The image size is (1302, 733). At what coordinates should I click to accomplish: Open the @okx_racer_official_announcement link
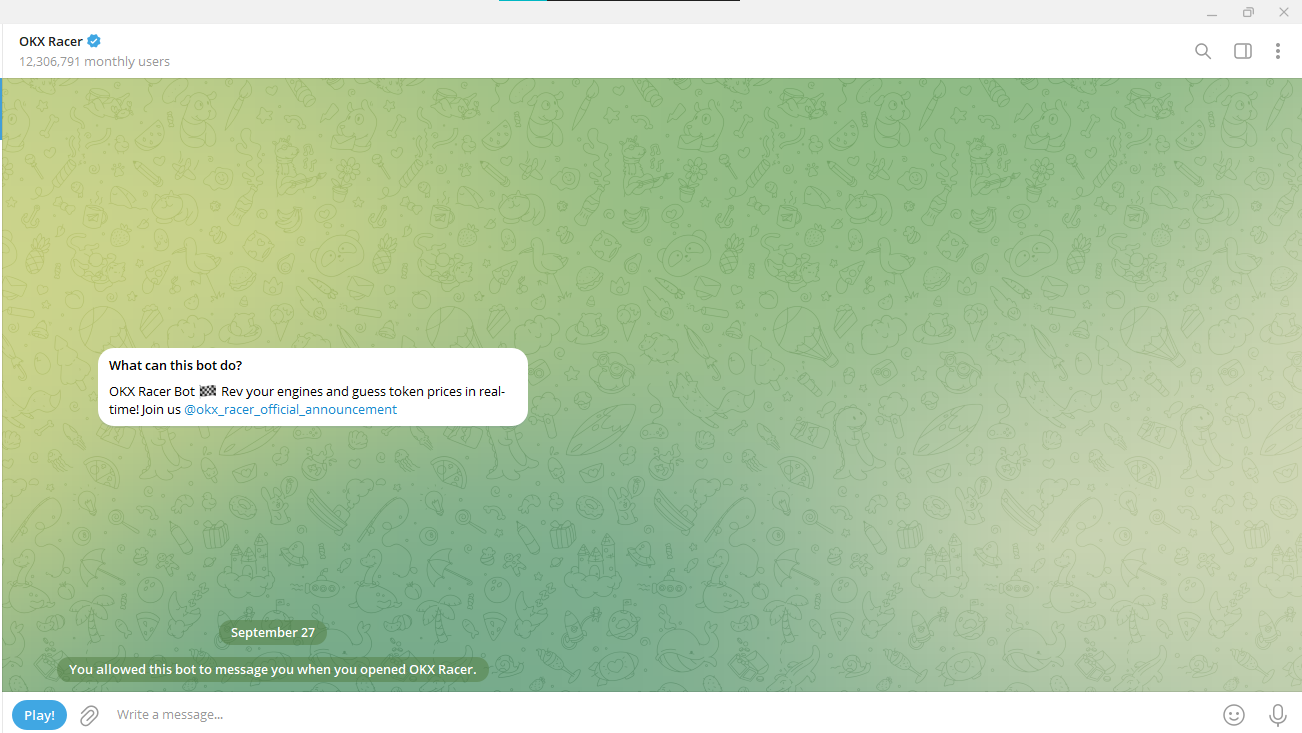pyautogui.click(x=291, y=409)
